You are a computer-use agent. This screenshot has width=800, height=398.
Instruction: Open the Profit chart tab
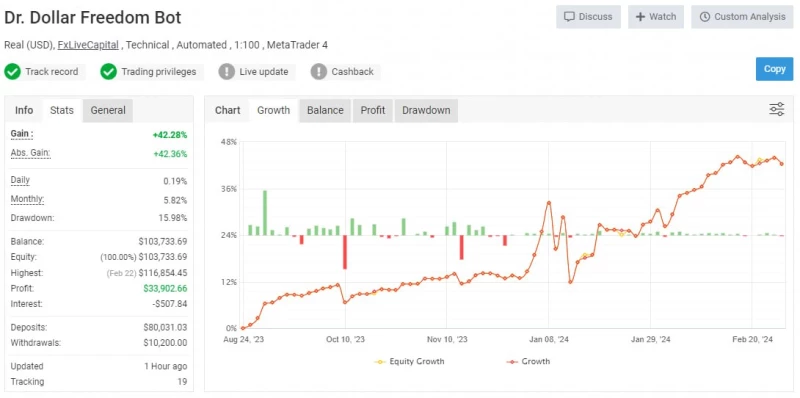(x=372, y=110)
